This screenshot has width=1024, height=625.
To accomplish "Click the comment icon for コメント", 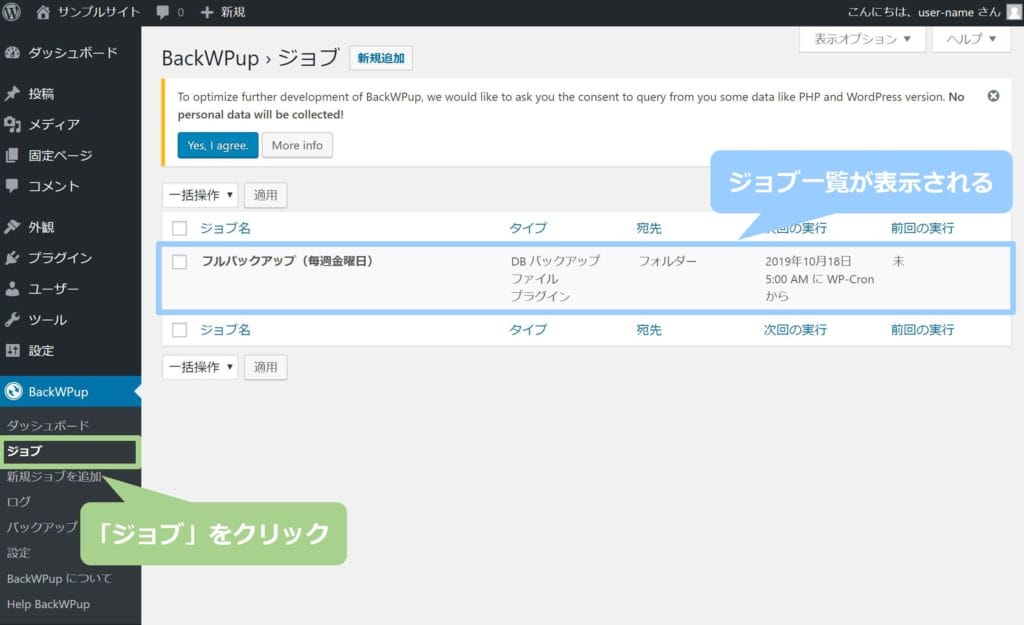I will point(12,185).
